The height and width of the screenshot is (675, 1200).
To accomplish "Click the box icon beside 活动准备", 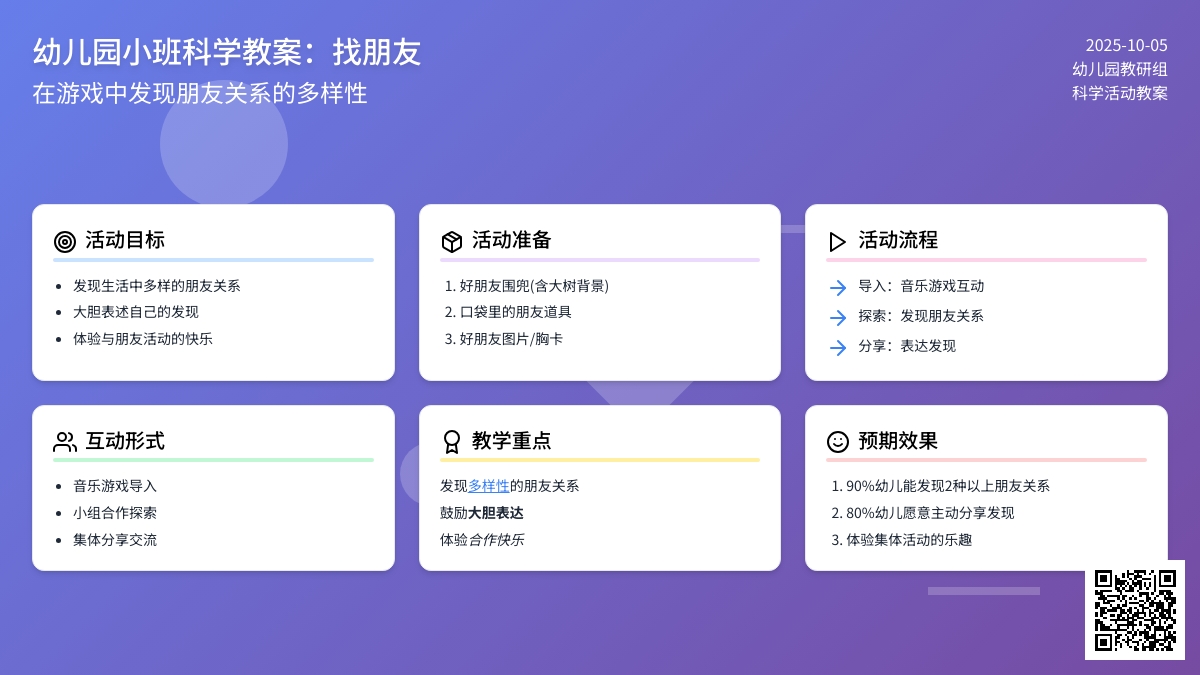I will [452, 241].
